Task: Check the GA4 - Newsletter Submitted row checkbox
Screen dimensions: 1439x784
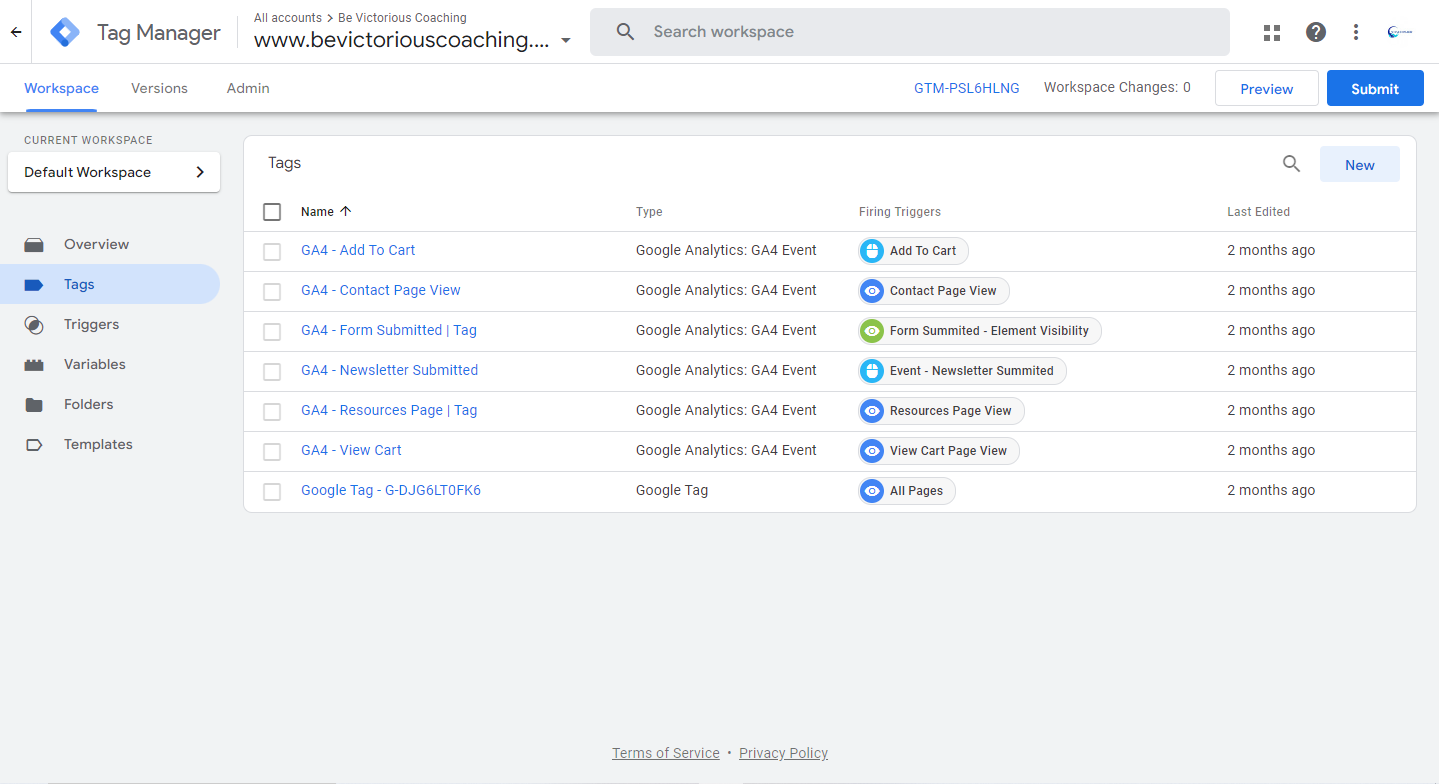Action: tap(272, 371)
